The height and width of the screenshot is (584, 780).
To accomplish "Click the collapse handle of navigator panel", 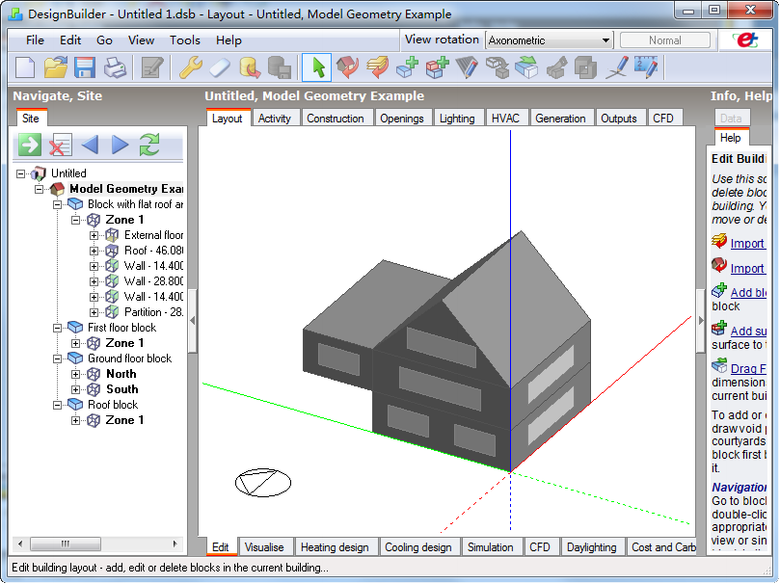I will pos(193,320).
